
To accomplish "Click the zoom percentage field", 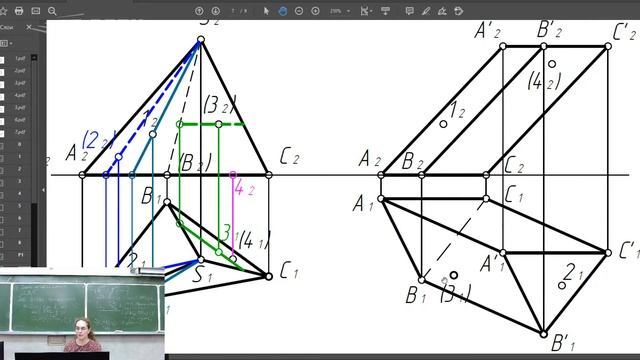I will pos(336,11).
